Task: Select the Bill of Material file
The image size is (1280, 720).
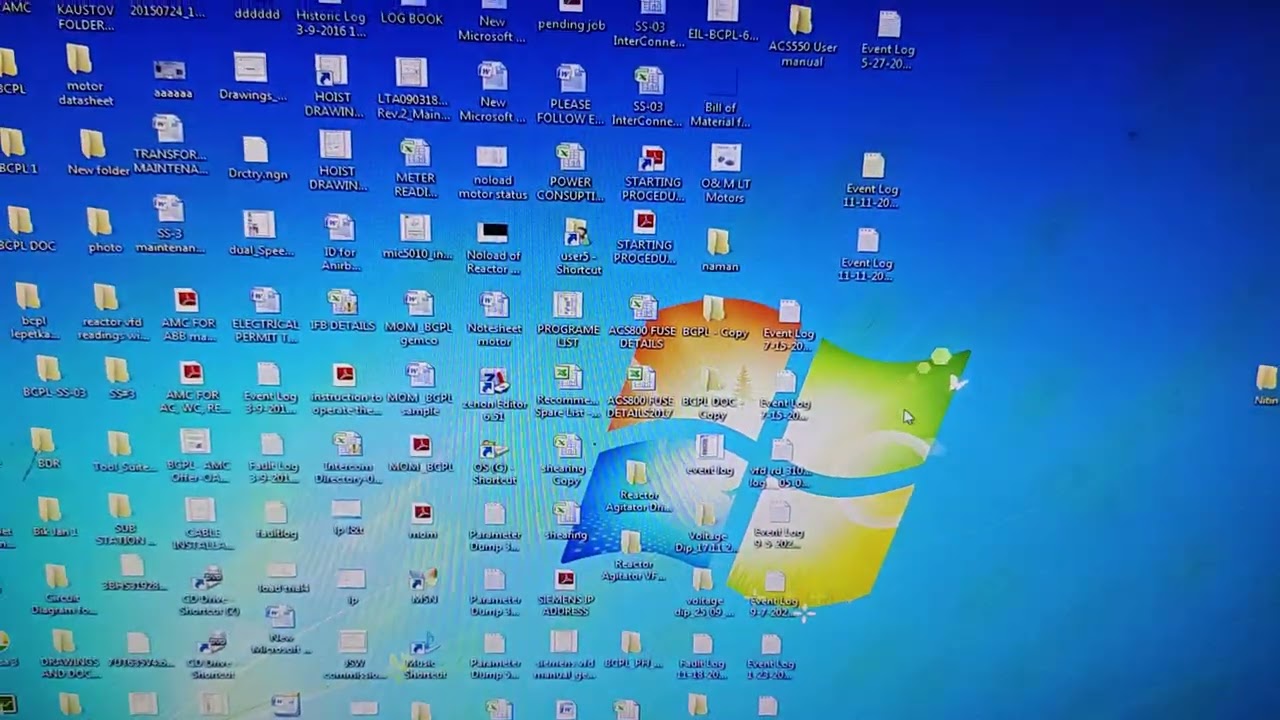Action: point(720,100)
